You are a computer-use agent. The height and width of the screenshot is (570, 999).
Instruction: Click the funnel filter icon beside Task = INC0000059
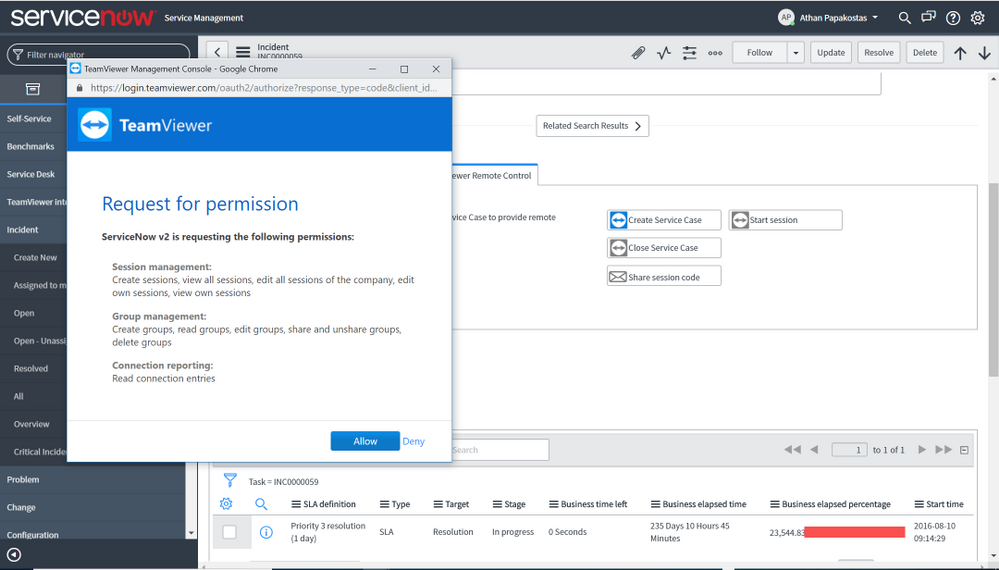pos(230,480)
